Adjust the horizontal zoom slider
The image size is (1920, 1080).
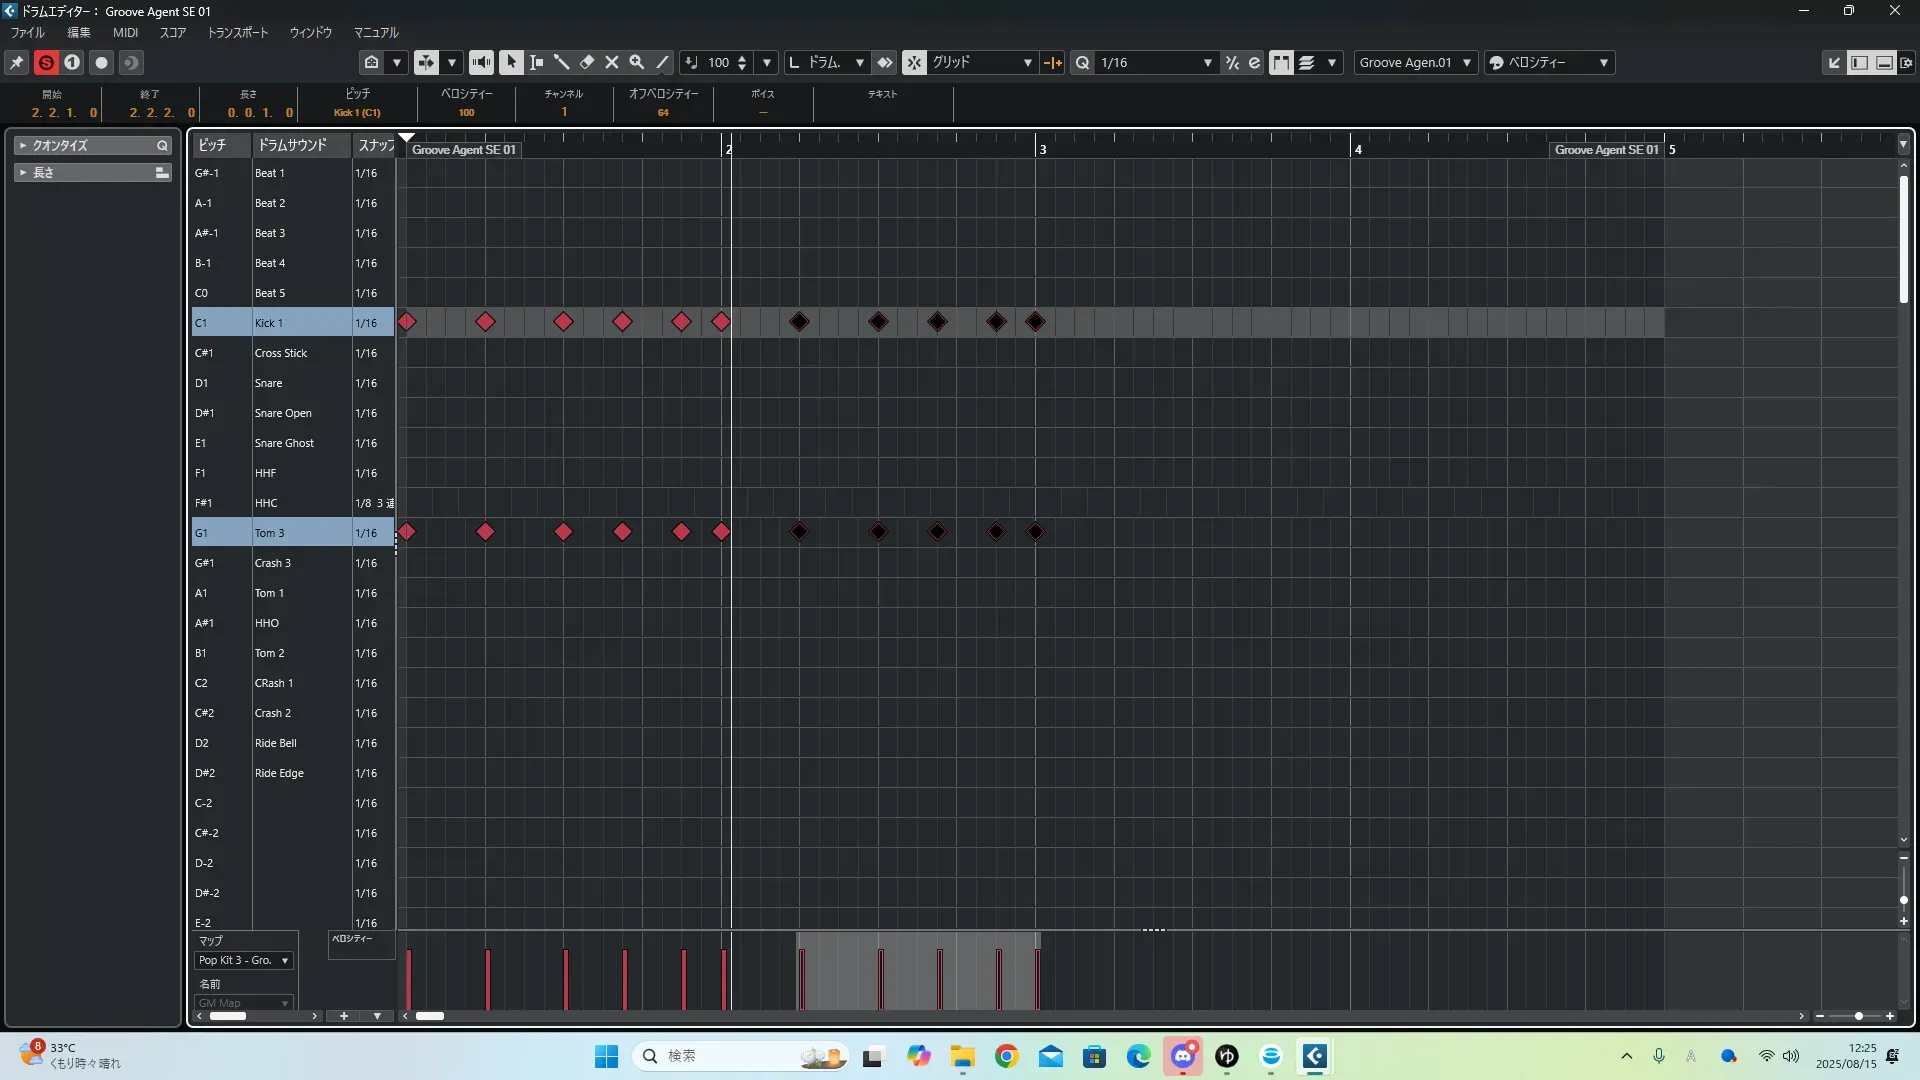click(x=1858, y=1016)
